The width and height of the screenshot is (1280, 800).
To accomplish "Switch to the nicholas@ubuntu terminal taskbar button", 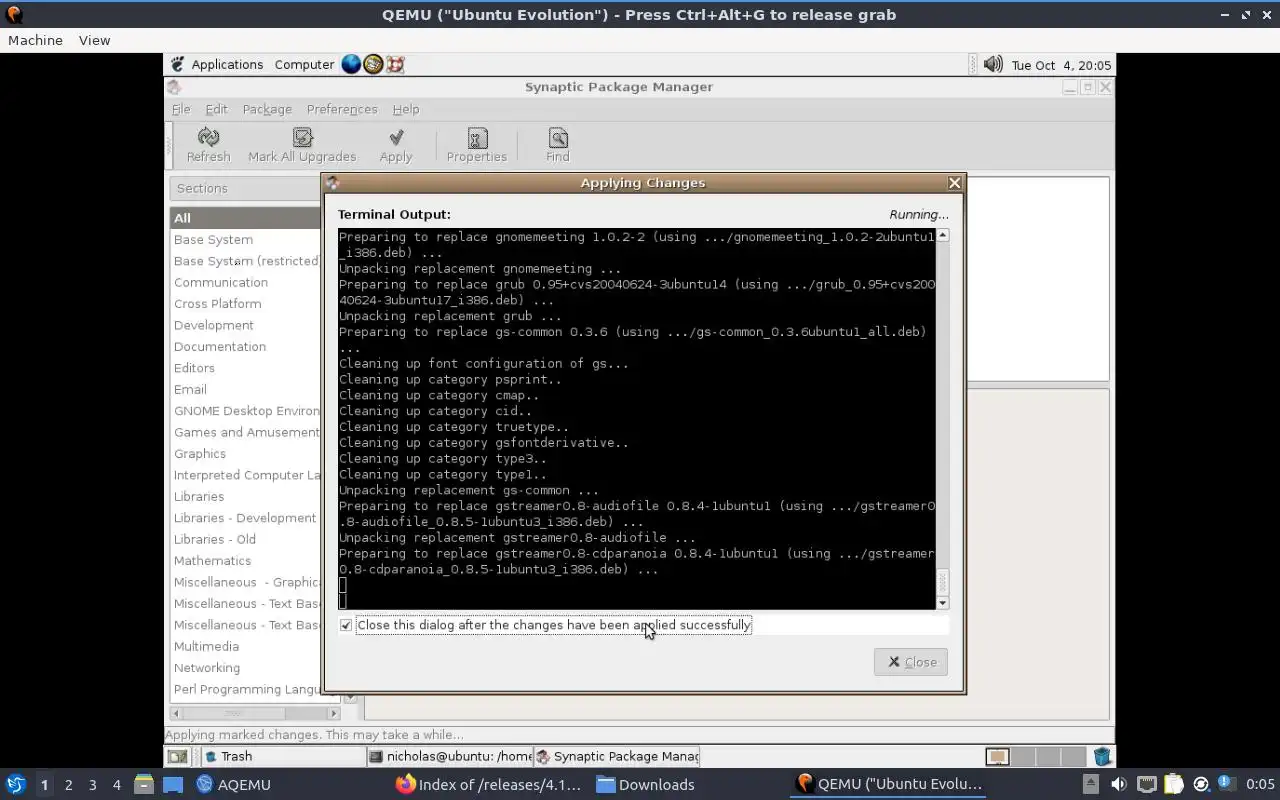I will coord(449,757).
